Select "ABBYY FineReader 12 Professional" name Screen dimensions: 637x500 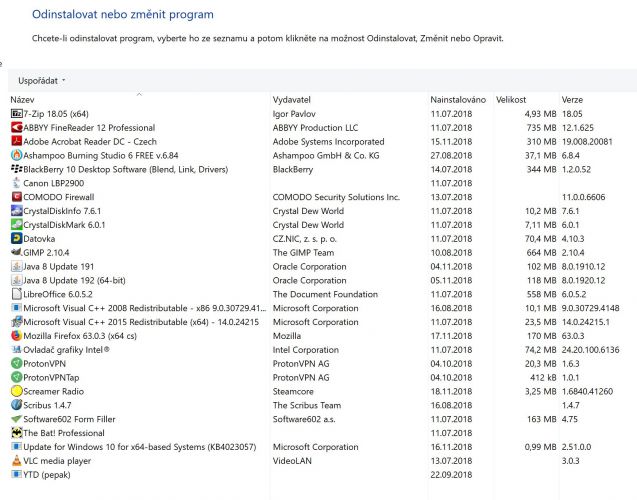click(x=89, y=128)
